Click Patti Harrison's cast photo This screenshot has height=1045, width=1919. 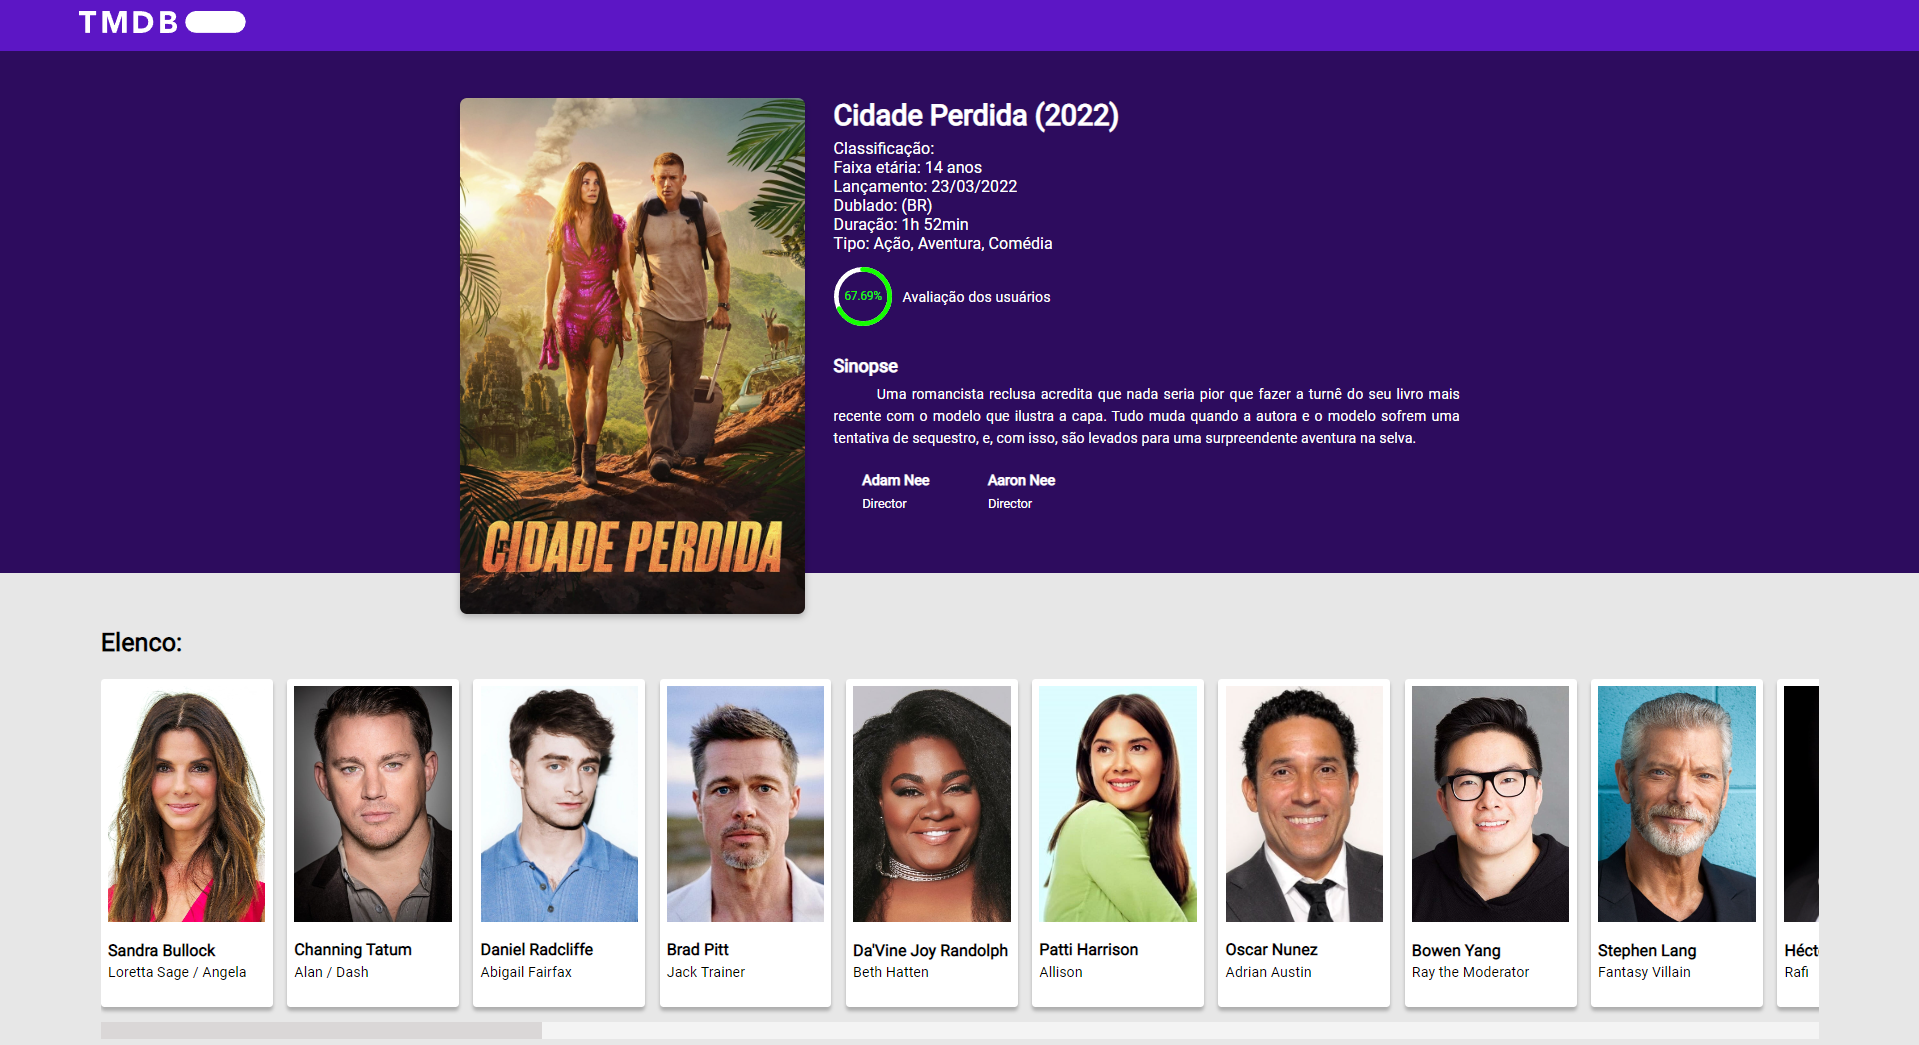tap(1118, 804)
